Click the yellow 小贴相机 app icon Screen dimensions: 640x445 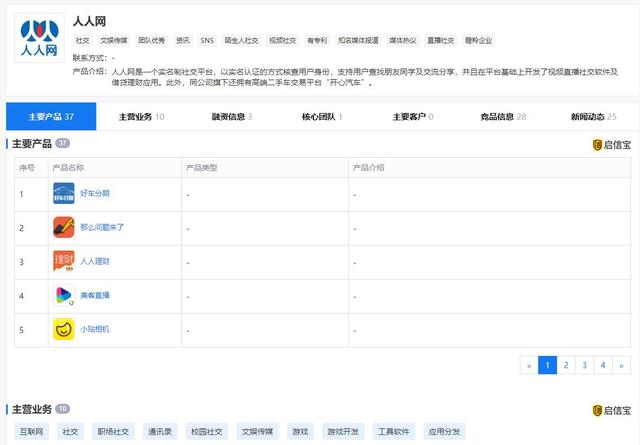(64, 329)
